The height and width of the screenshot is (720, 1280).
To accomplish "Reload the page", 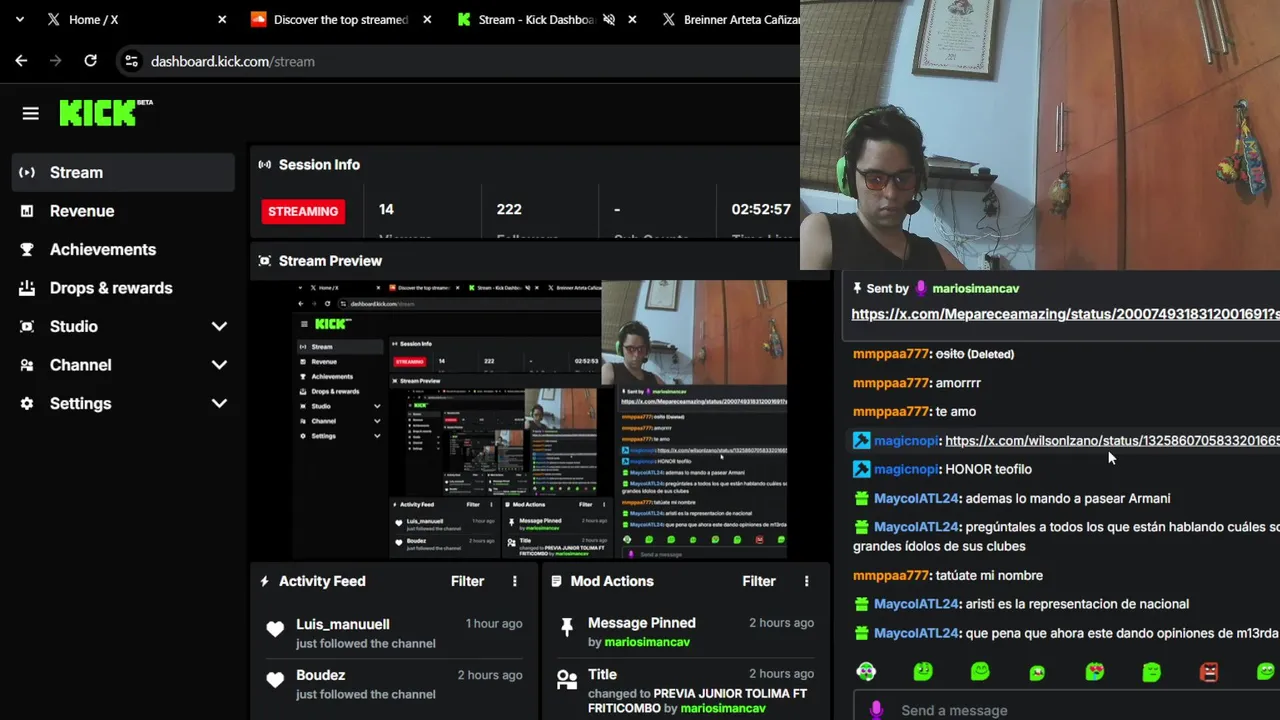I will [x=90, y=61].
